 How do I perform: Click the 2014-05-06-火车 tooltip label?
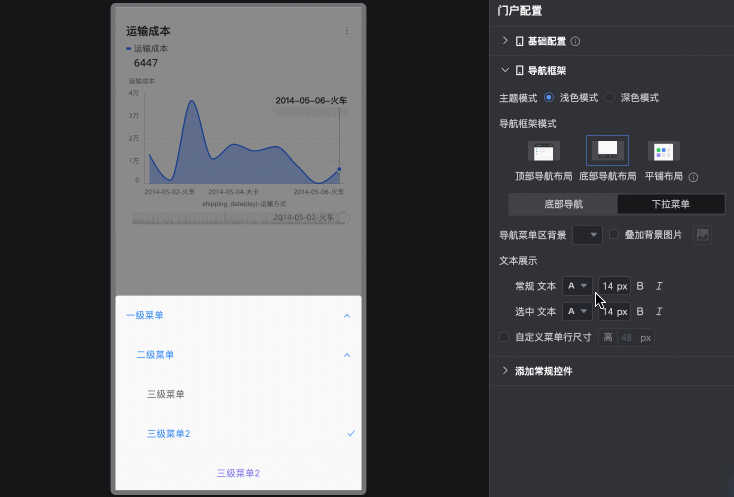point(311,100)
